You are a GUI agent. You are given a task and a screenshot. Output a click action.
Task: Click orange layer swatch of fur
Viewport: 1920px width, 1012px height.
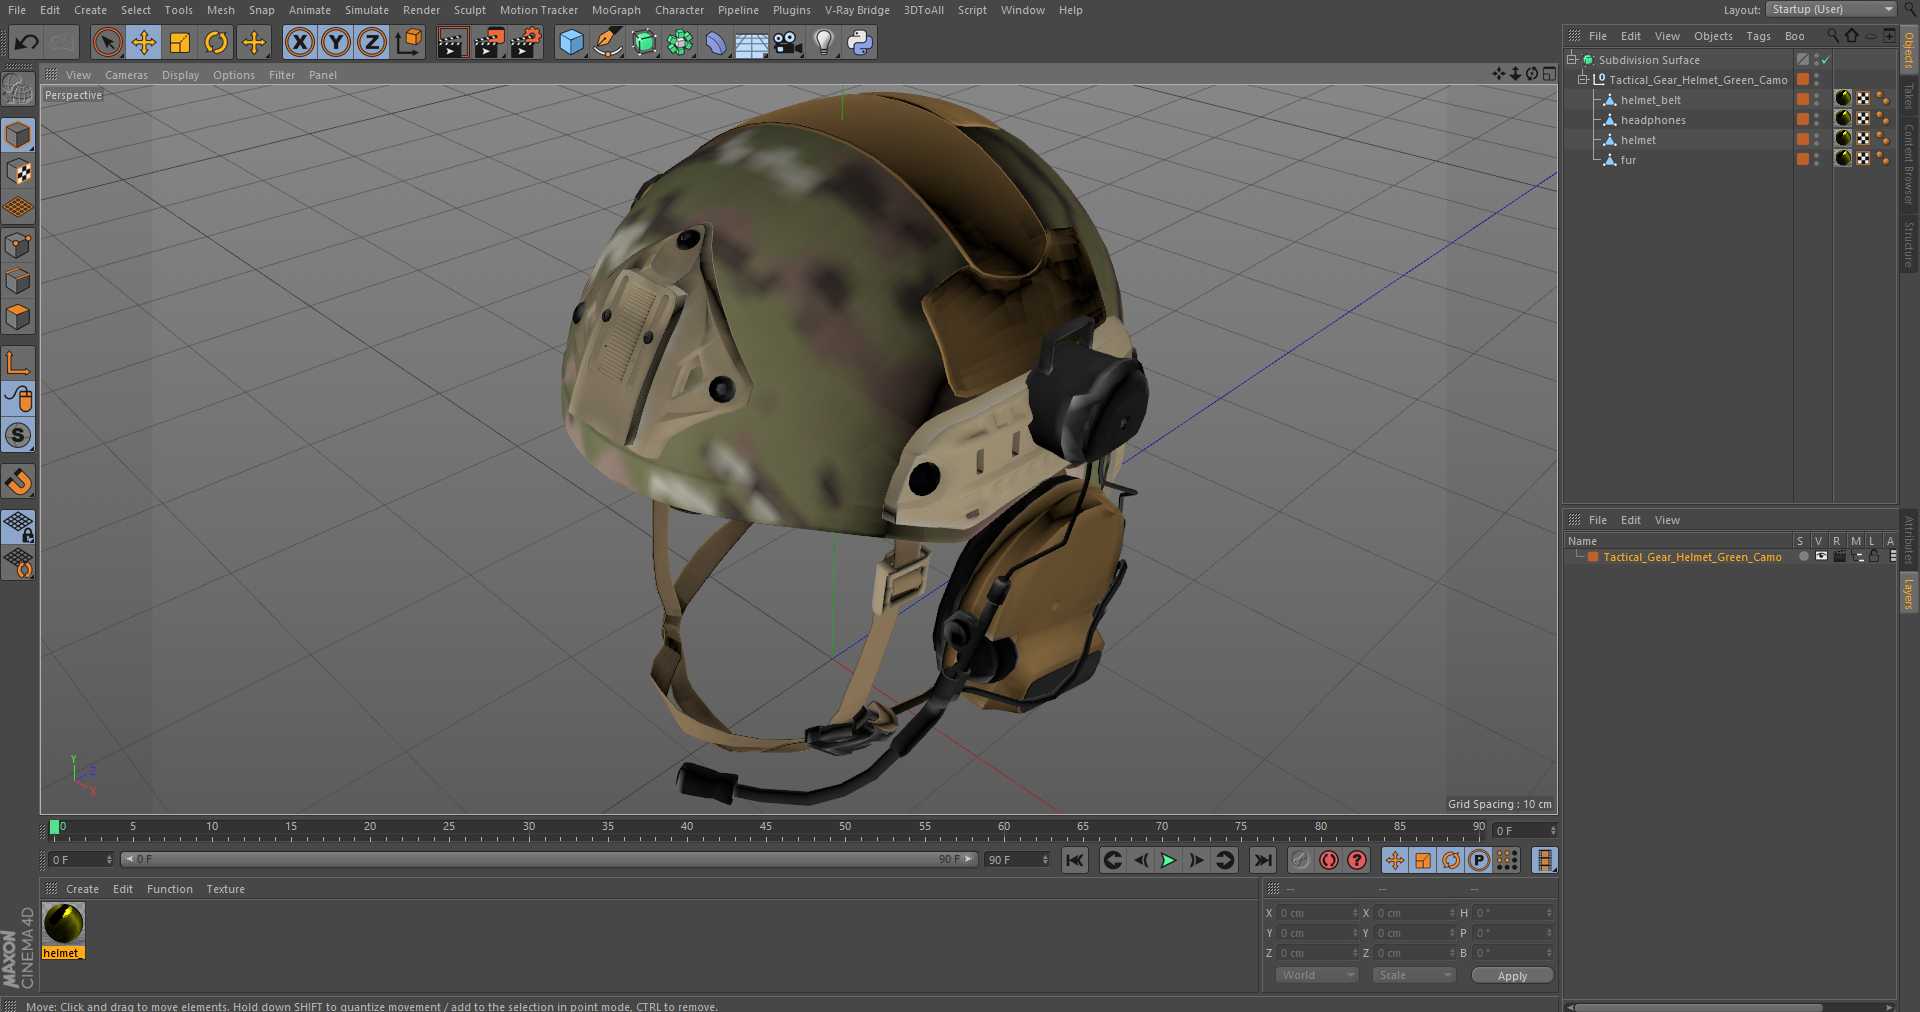coord(1803,159)
